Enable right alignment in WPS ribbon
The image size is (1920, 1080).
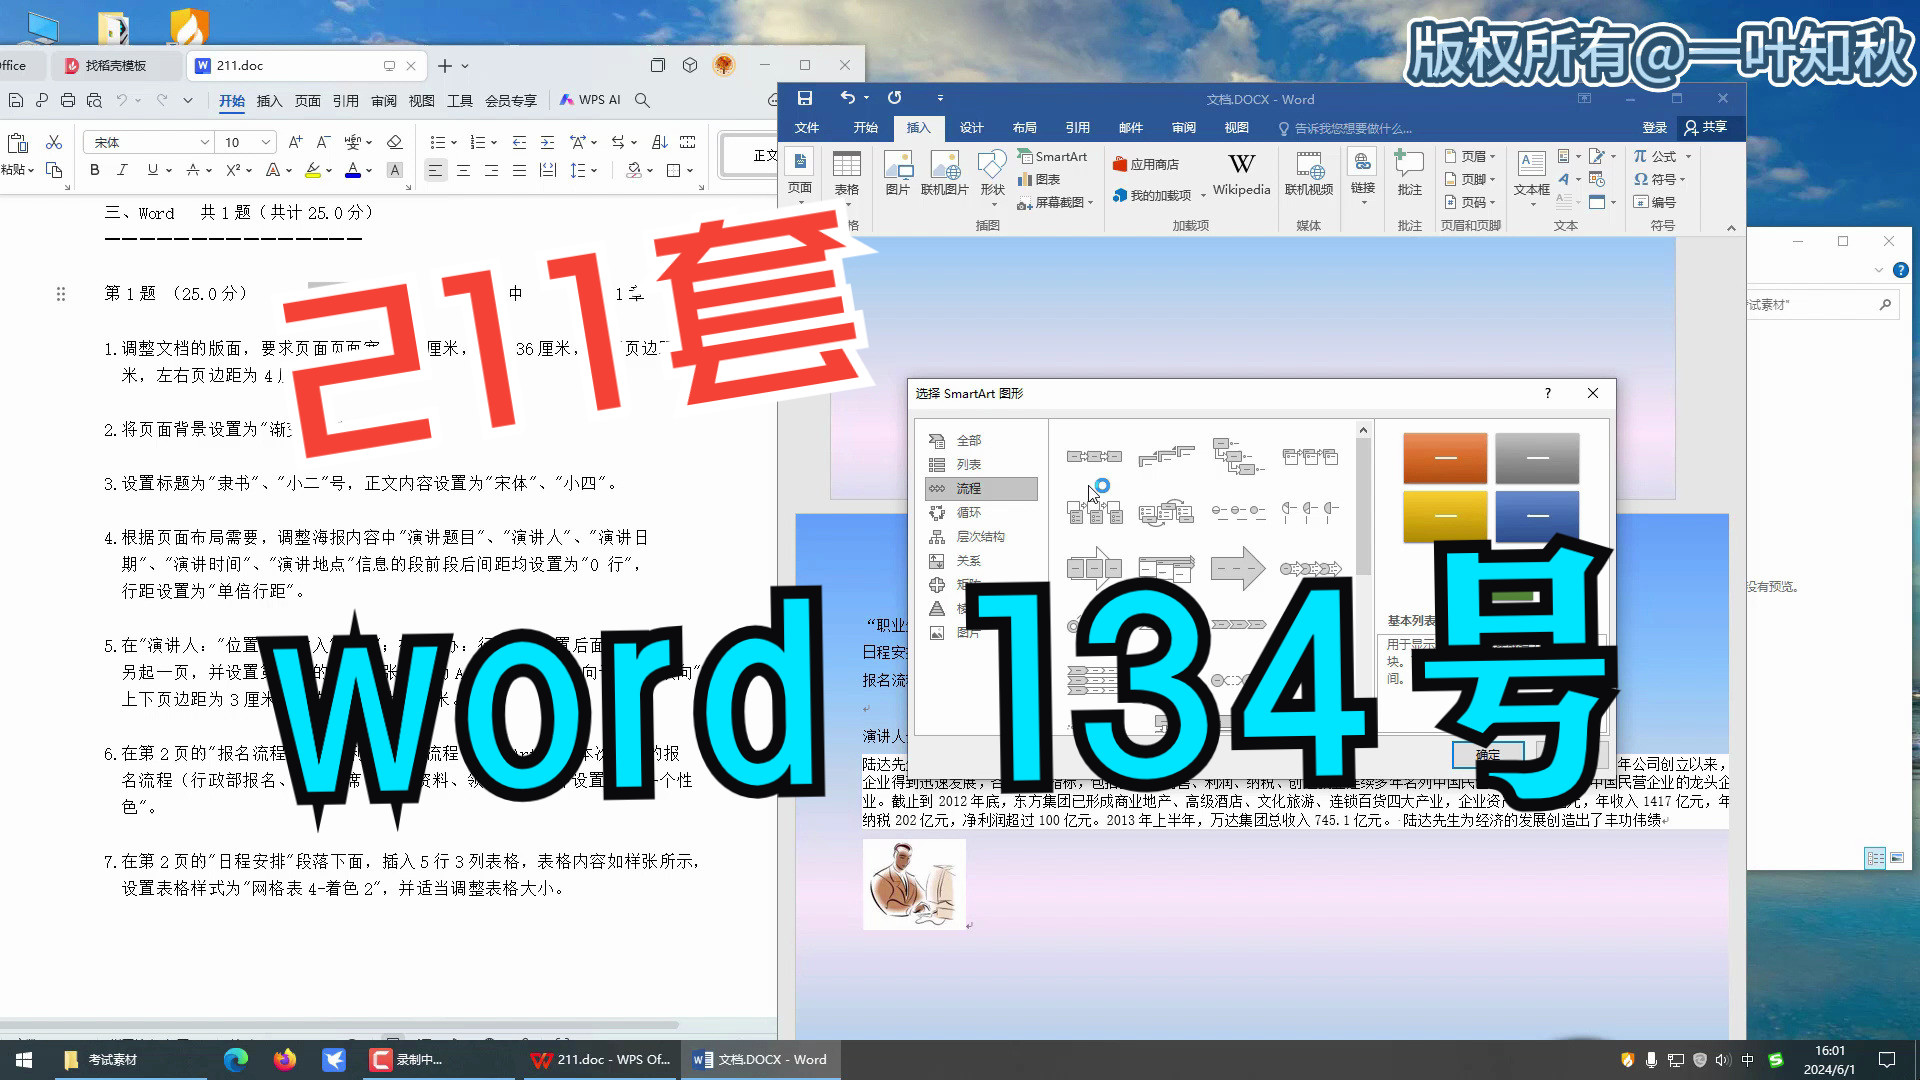pos(491,170)
